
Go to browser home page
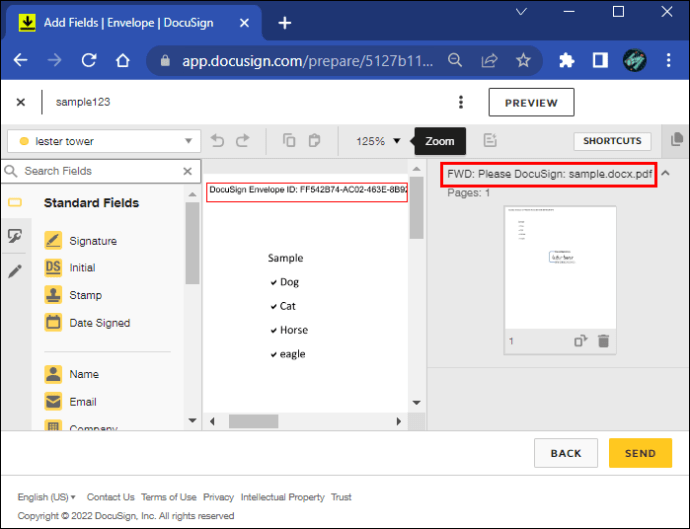coord(123,60)
